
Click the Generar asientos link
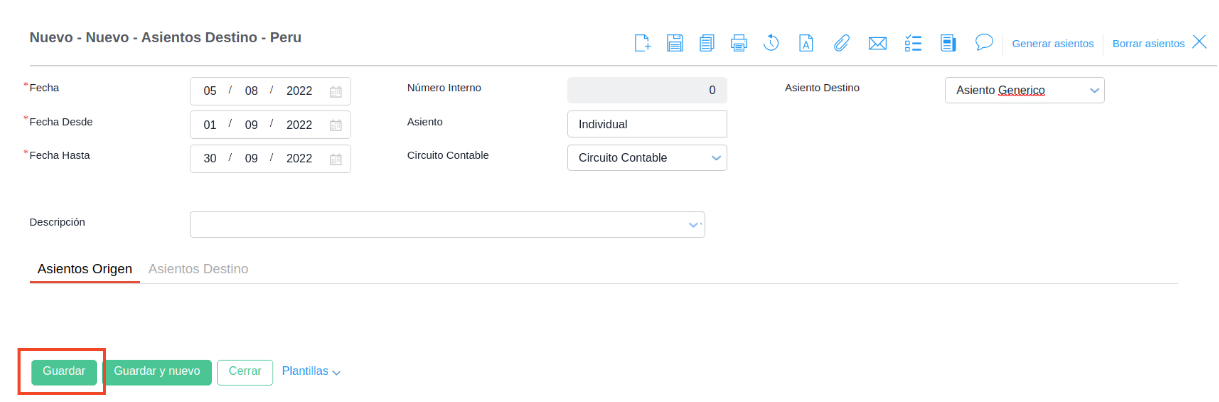[x=1053, y=44]
